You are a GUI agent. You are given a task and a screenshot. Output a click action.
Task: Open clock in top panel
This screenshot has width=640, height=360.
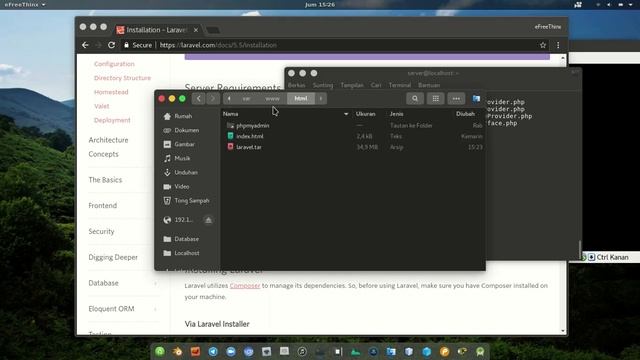320,4
